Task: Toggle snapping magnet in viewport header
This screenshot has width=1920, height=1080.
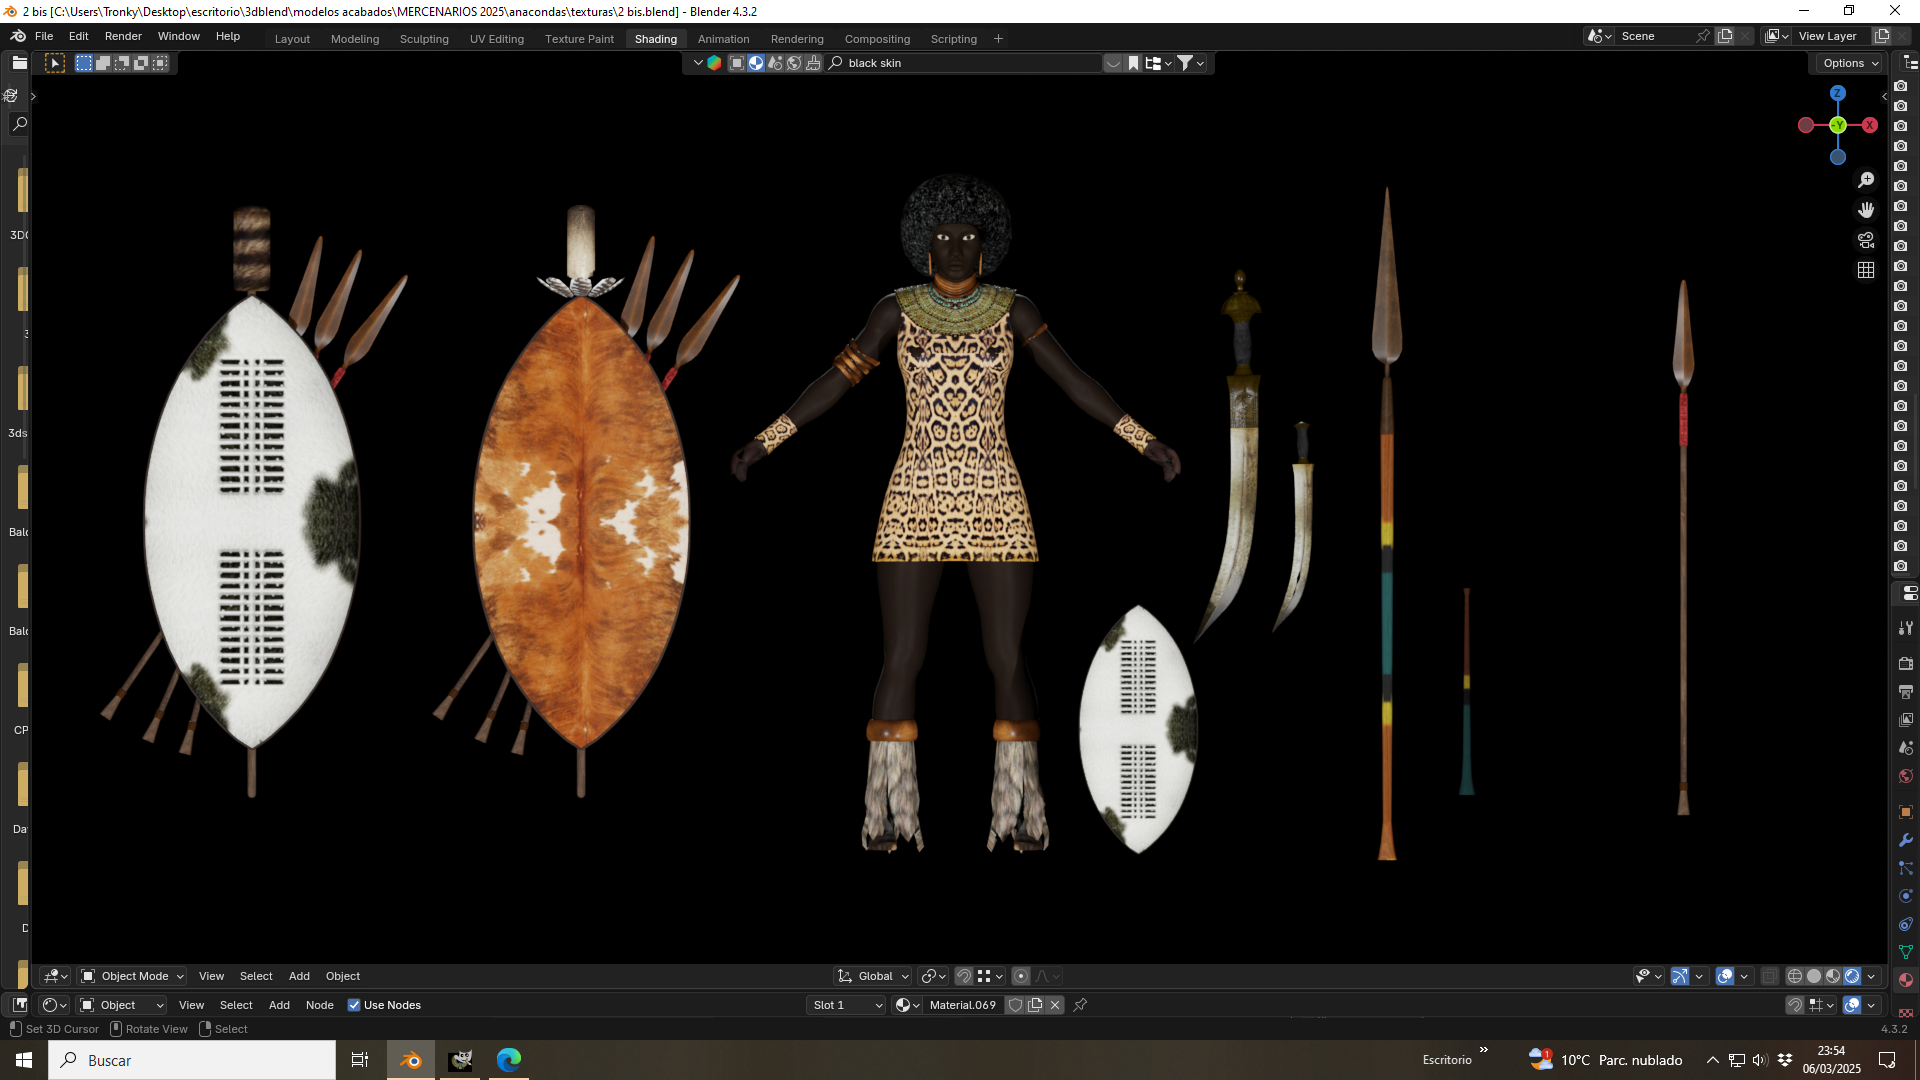Action: pyautogui.click(x=964, y=976)
